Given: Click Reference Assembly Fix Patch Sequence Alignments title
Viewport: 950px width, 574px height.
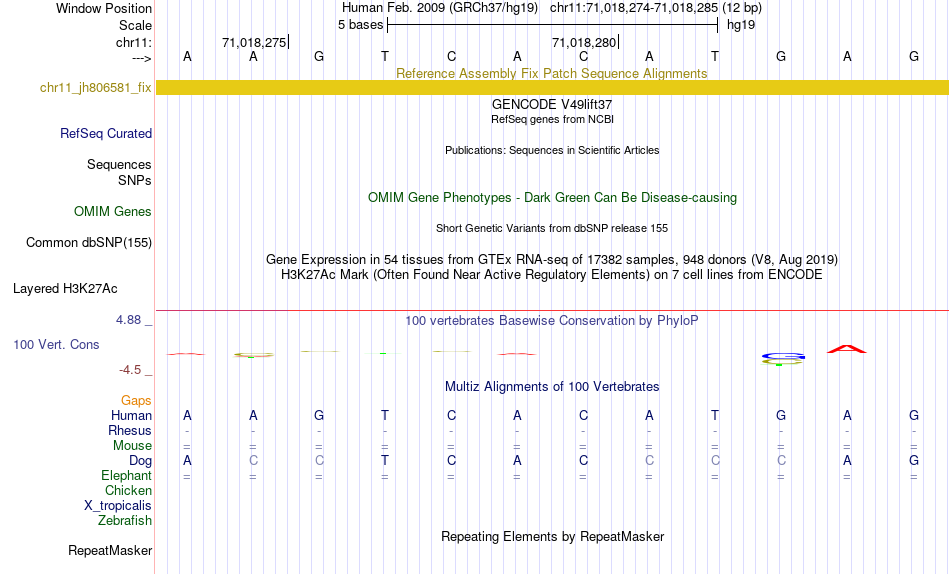Looking at the screenshot, I should pyautogui.click(x=551, y=73).
